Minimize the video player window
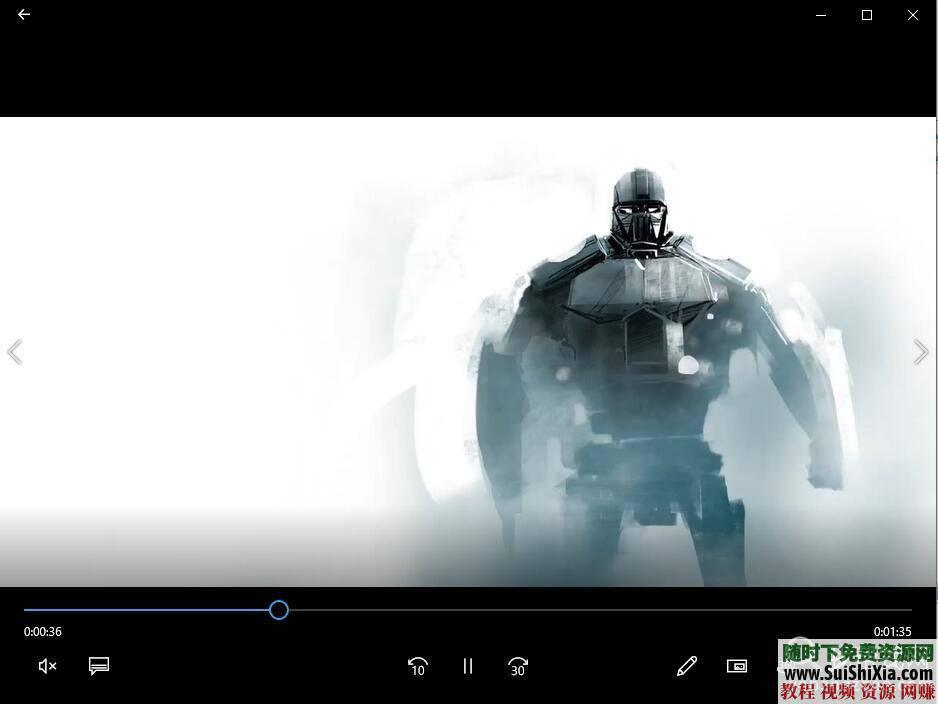Screen dimensions: 938x704 coord(821,15)
